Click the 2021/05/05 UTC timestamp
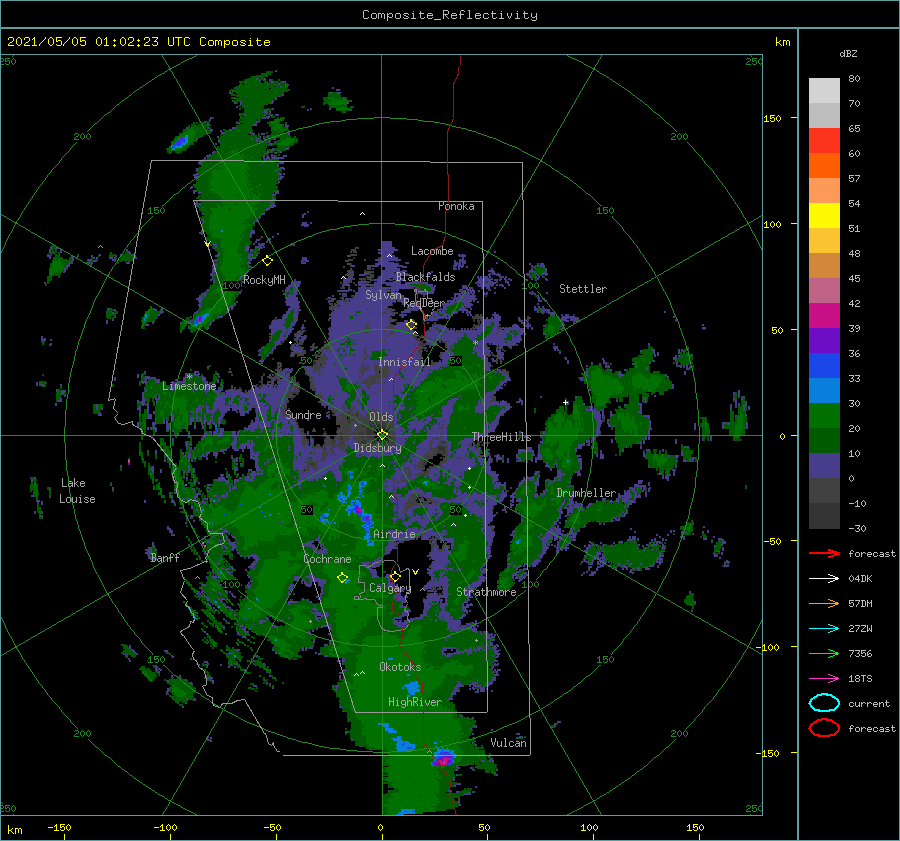The width and height of the screenshot is (900, 841). (138, 42)
